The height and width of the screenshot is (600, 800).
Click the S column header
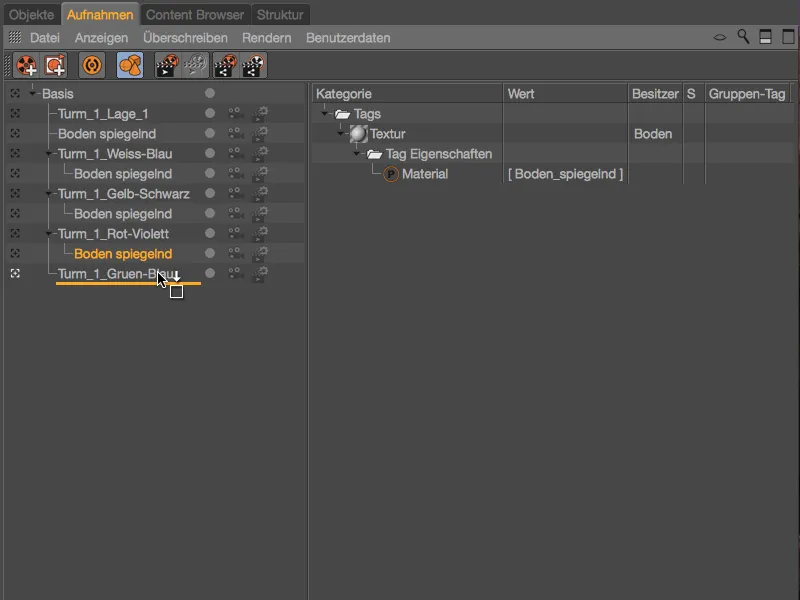693,94
